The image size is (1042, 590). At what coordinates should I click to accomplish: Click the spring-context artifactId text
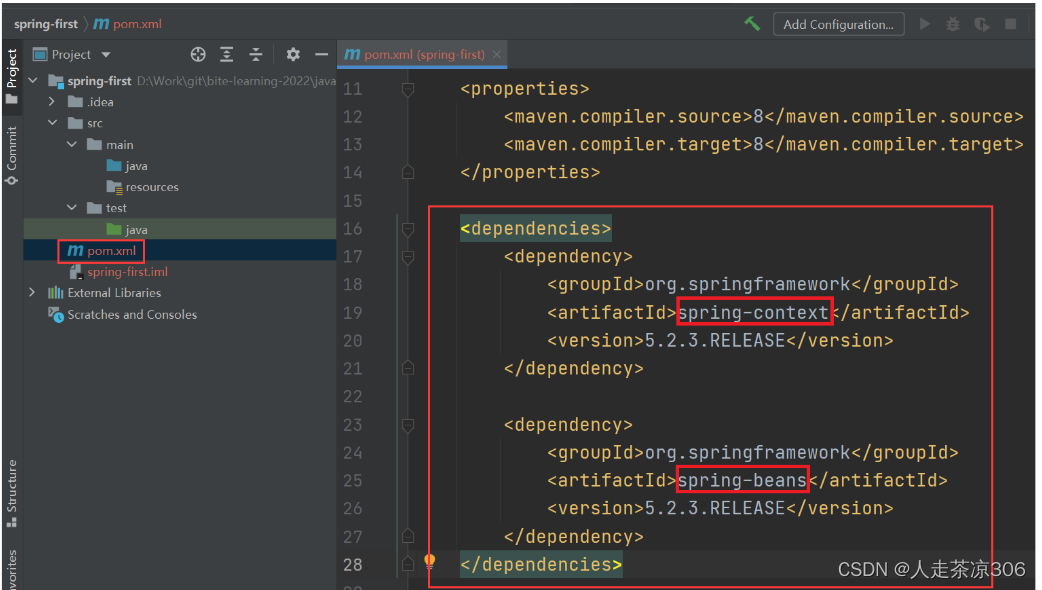754,312
